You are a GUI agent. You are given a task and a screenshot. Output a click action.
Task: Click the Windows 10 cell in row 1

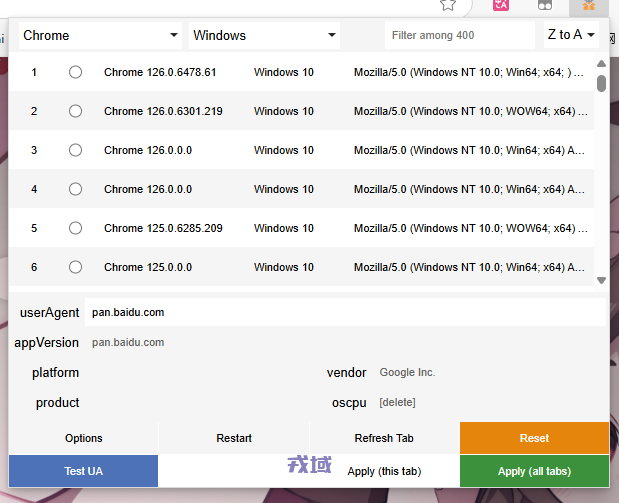[283, 72]
